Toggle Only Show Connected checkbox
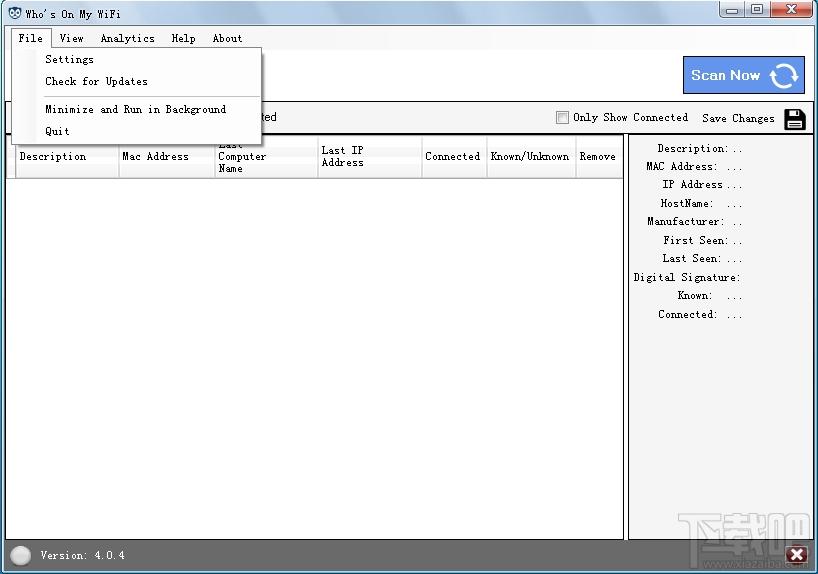 (562, 117)
